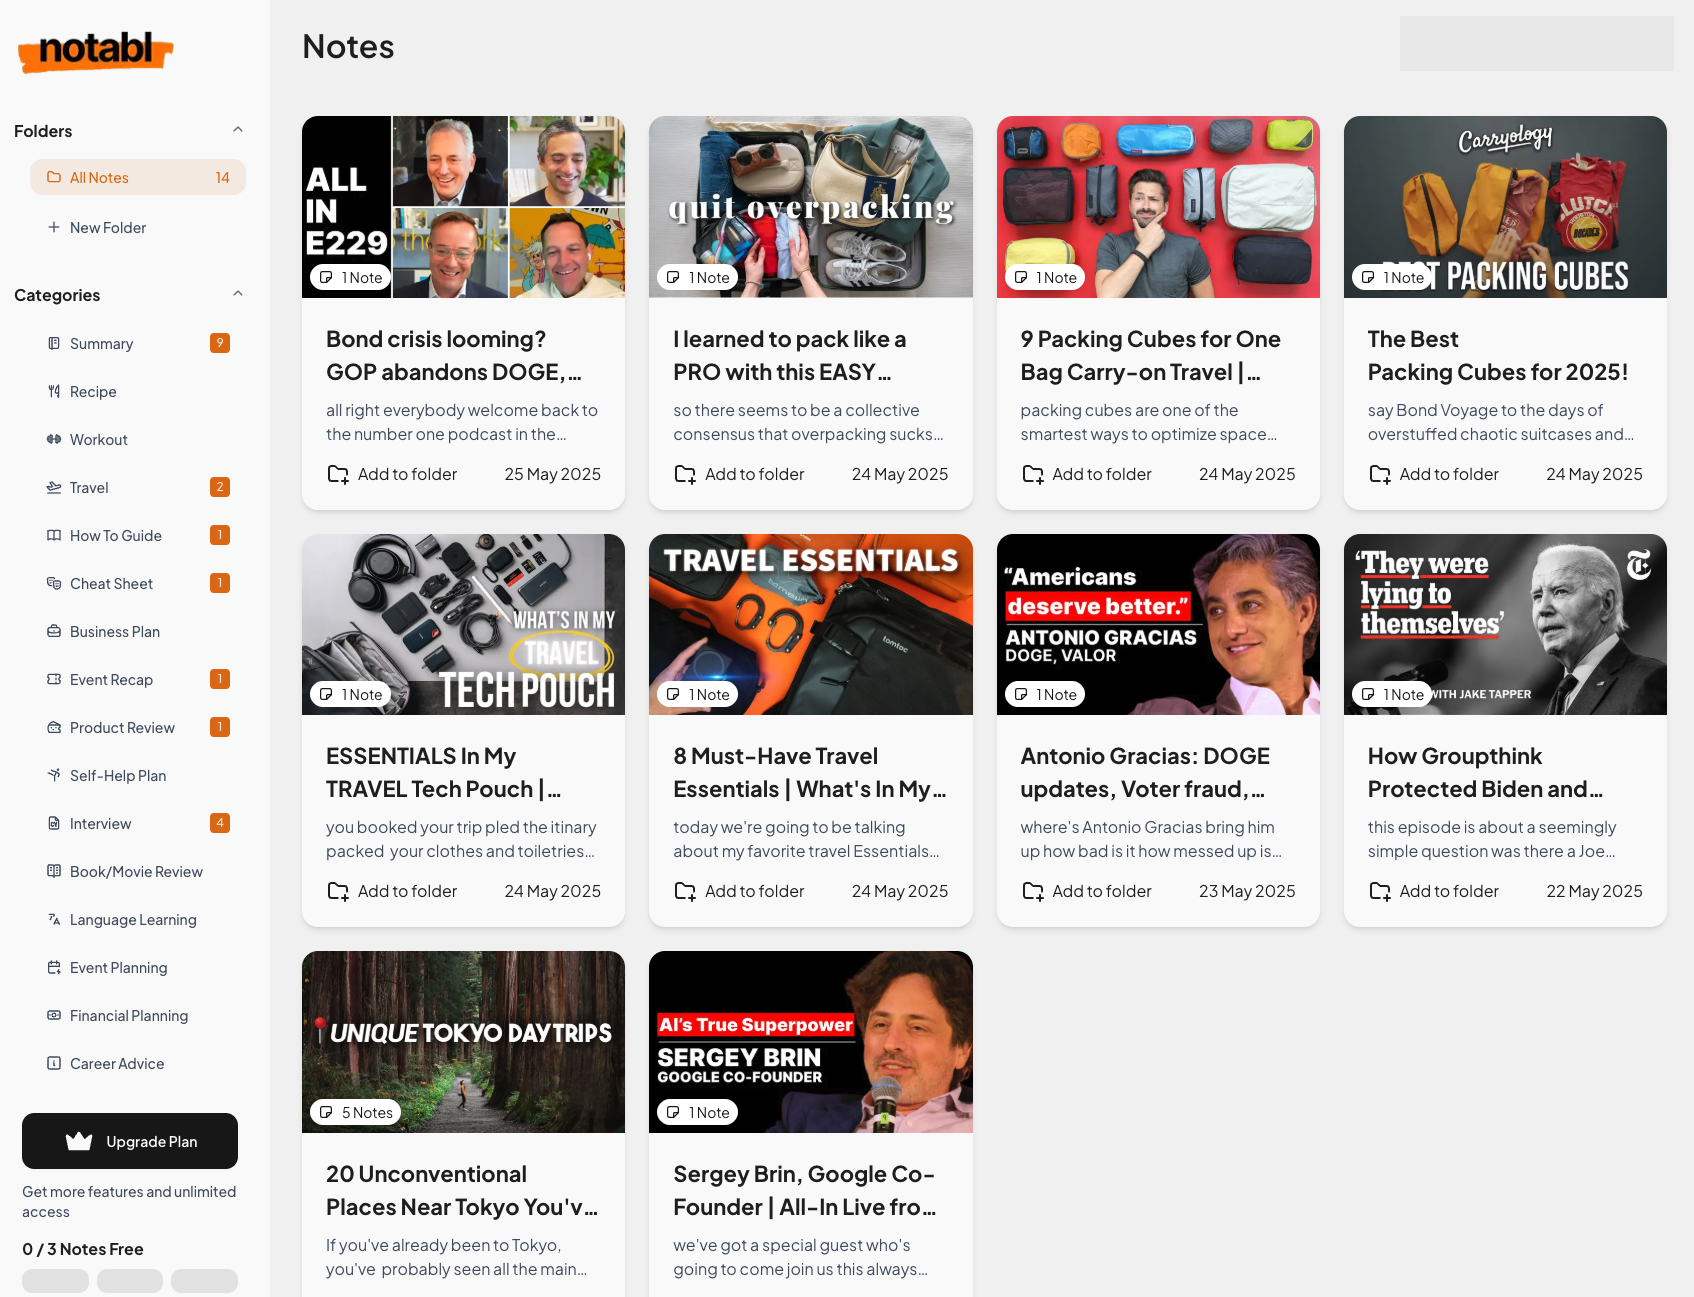The height and width of the screenshot is (1297, 1694).
Task: Click the How To Guide book icon
Action: (x=54, y=535)
